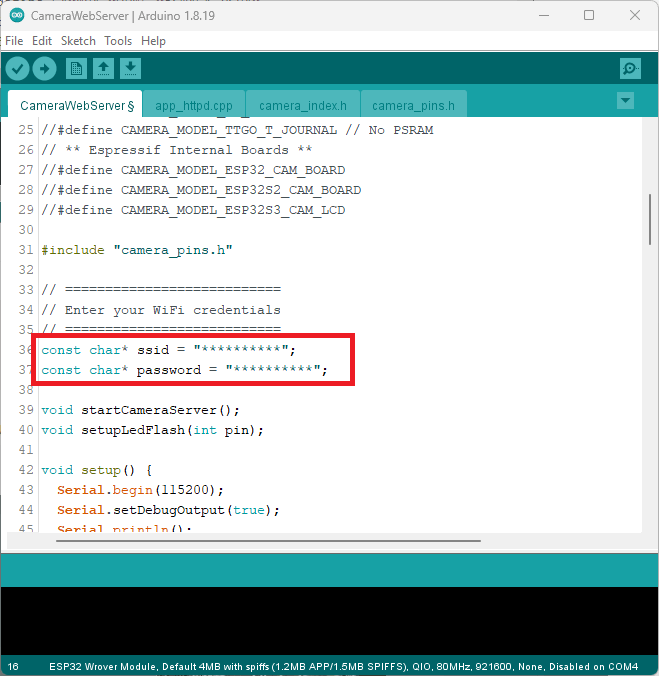The width and height of the screenshot is (660, 676).
Task: Click the Verify sketch checkmark icon
Action: pyautogui.click(x=17, y=68)
